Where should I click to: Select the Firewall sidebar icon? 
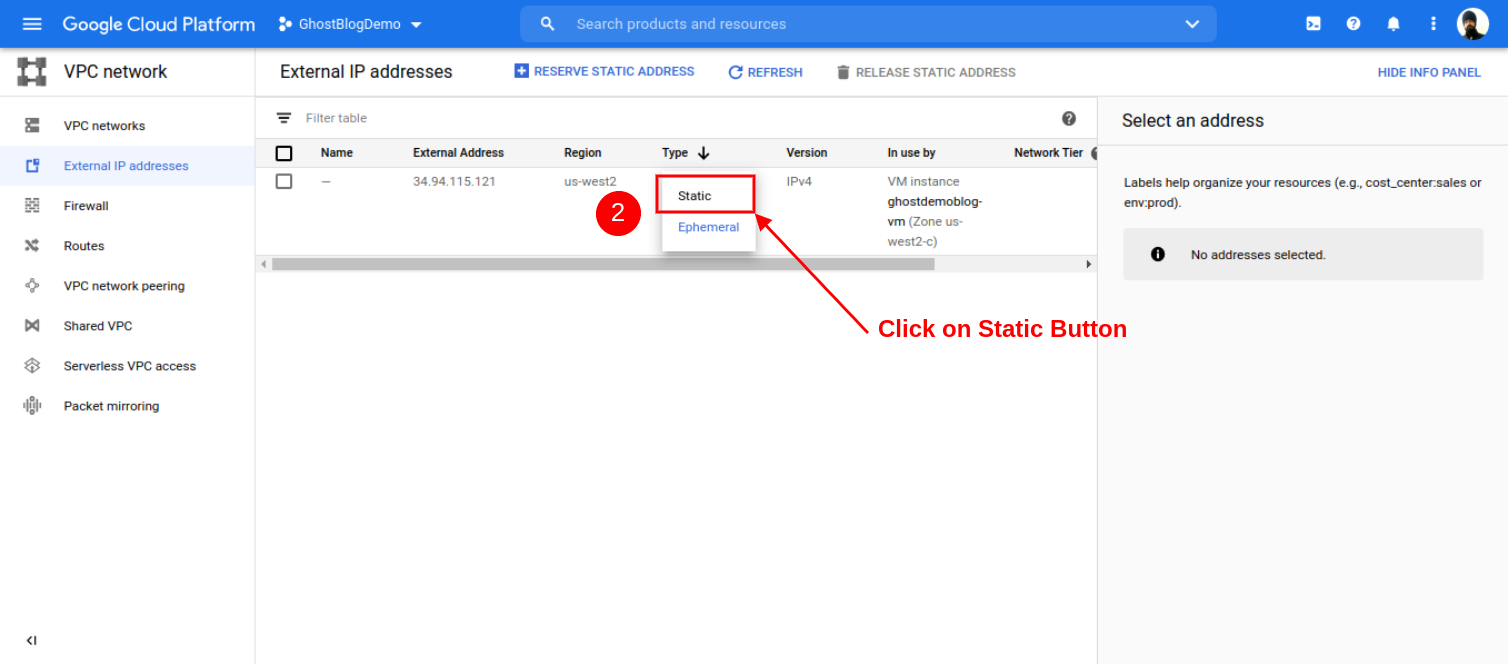pos(31,205)
